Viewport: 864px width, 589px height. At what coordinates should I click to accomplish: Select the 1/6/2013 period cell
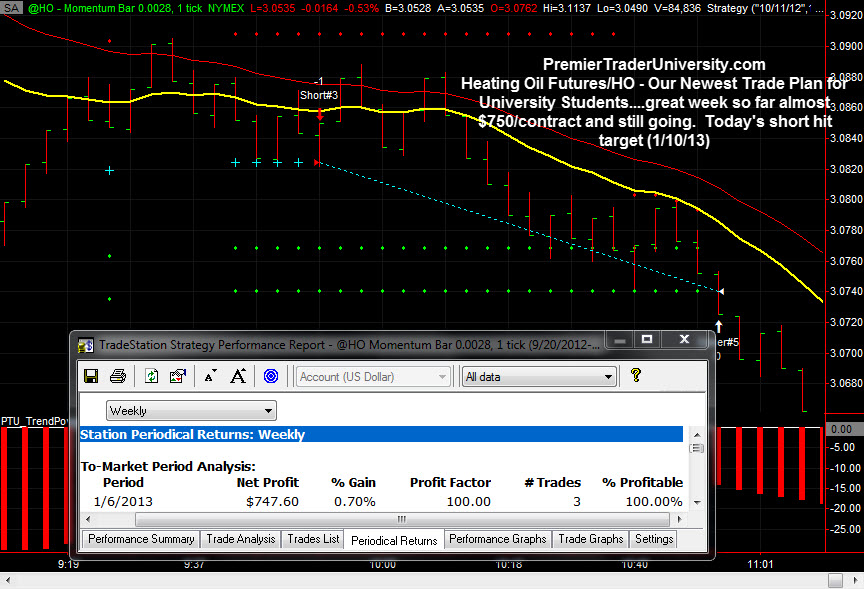coord(123,501)
